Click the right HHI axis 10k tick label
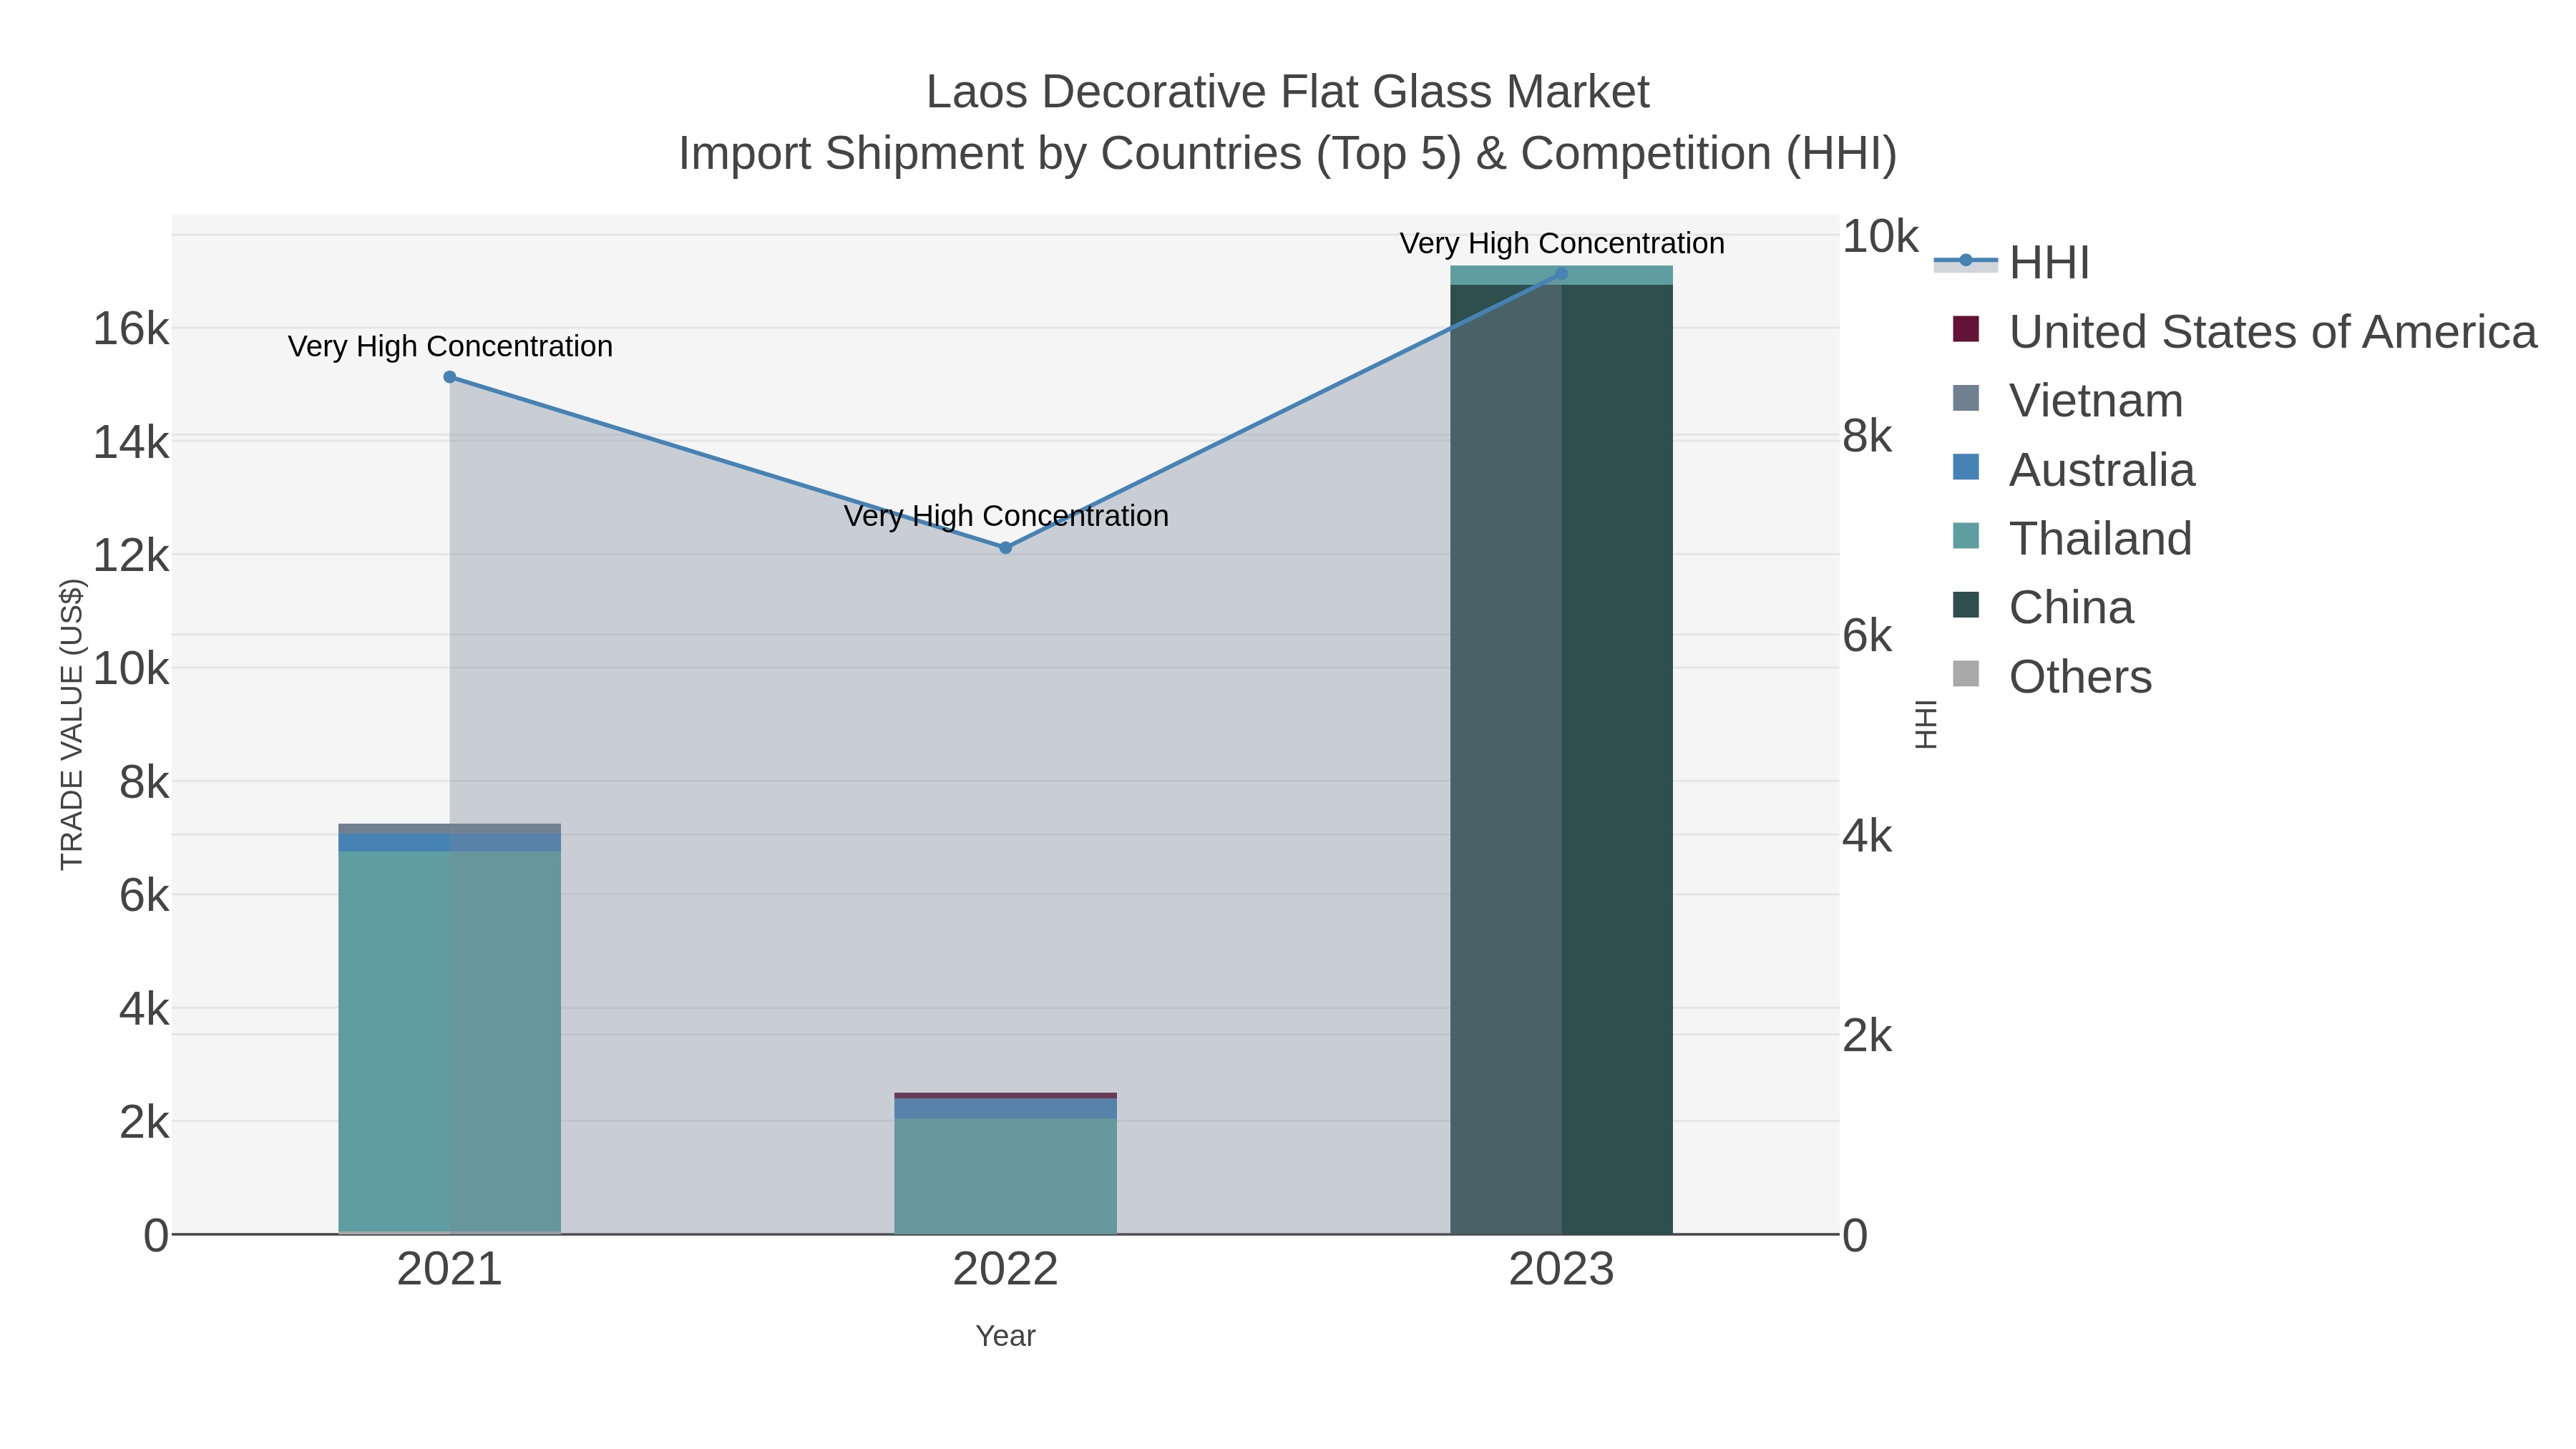Screen dimensions: 2576x1449 [1880, 237]
